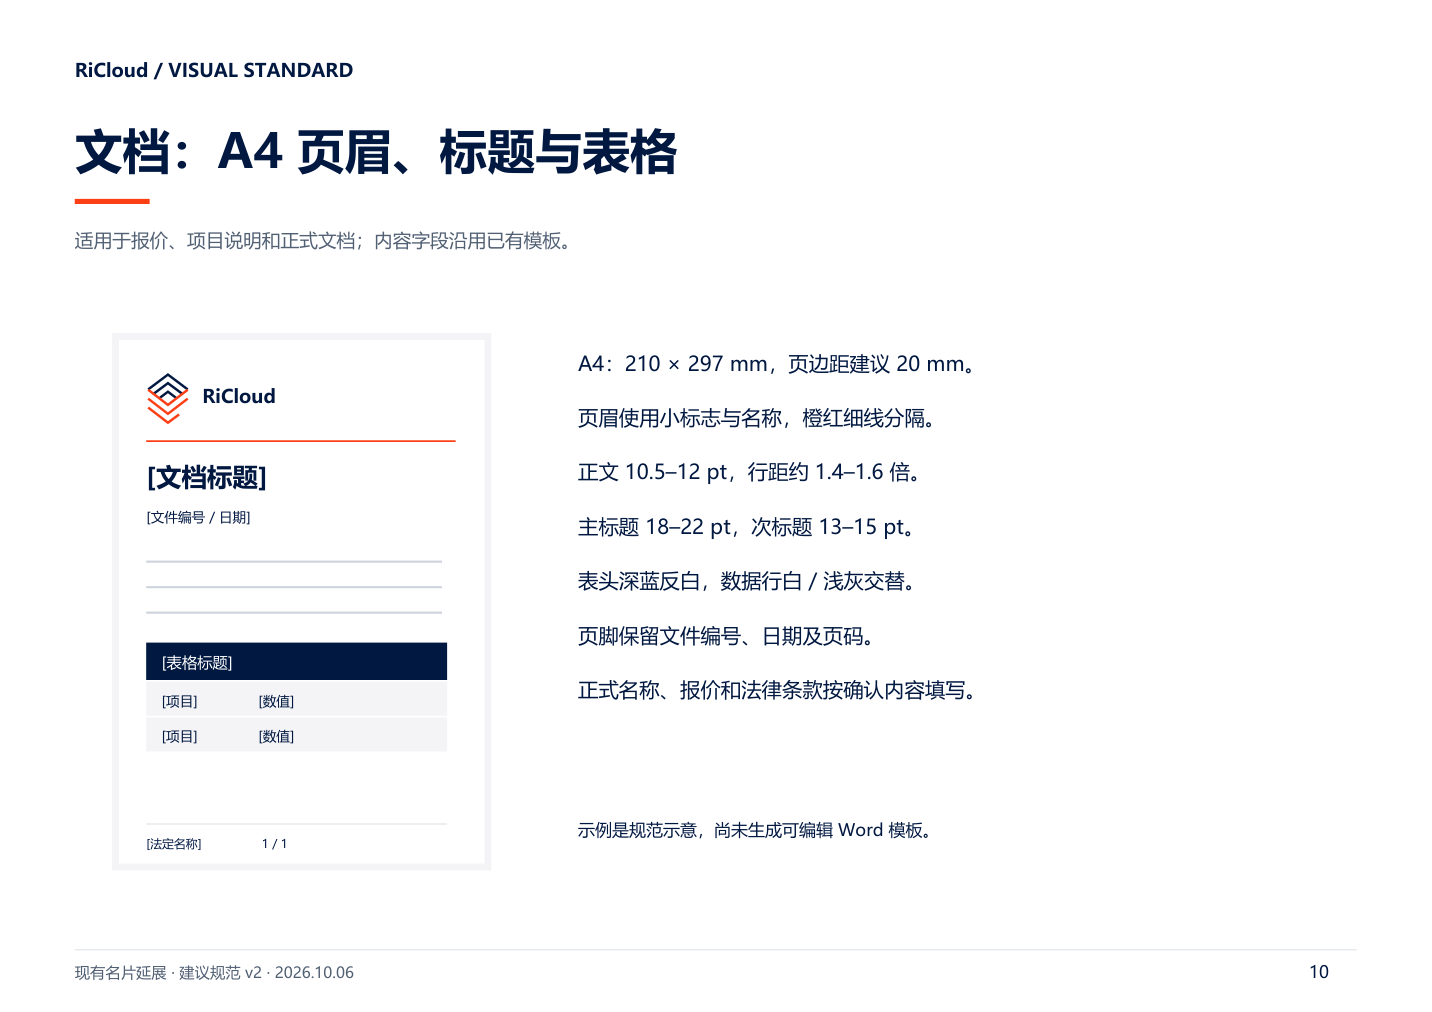Select the note "示例是规范示意，尚未生成可编辑 Word 模板。"
This screenshot has height=1012, width=1432.
point(756,830)
